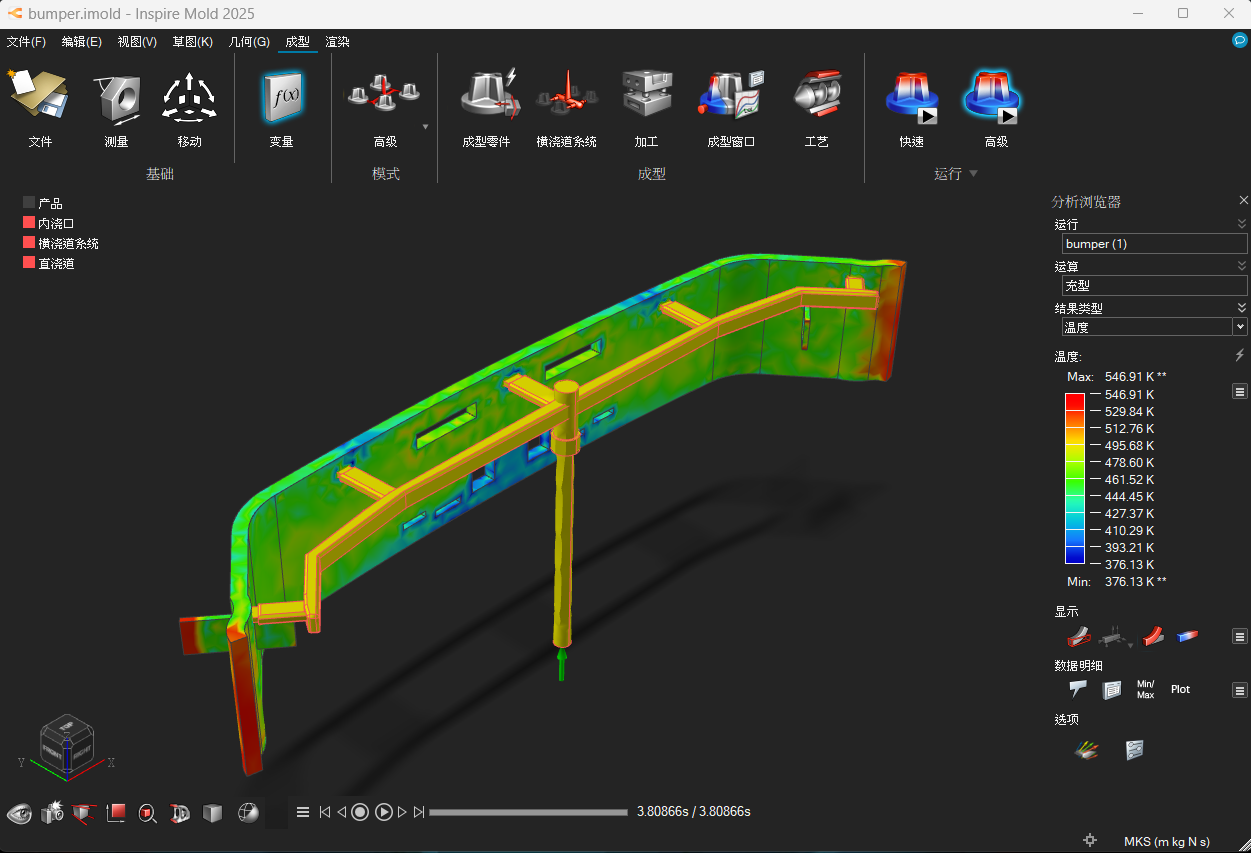1251x853 pixels.
Task: Toggle the 直浇道 legend checkbox
Action: 29,263
